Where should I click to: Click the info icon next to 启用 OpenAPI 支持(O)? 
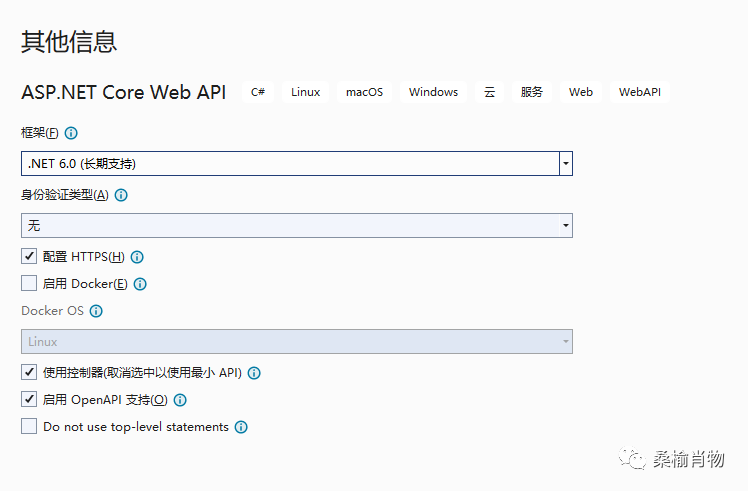[x=180, y=400]
